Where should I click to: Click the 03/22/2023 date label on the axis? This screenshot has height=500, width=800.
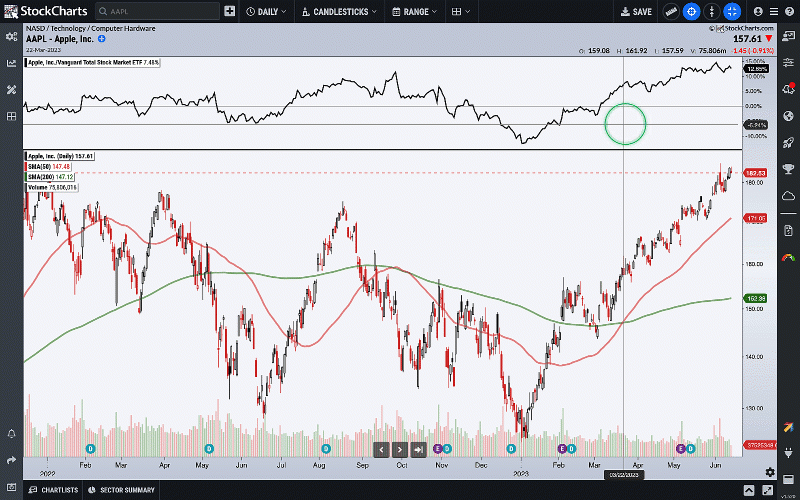(x=624, y=475)
